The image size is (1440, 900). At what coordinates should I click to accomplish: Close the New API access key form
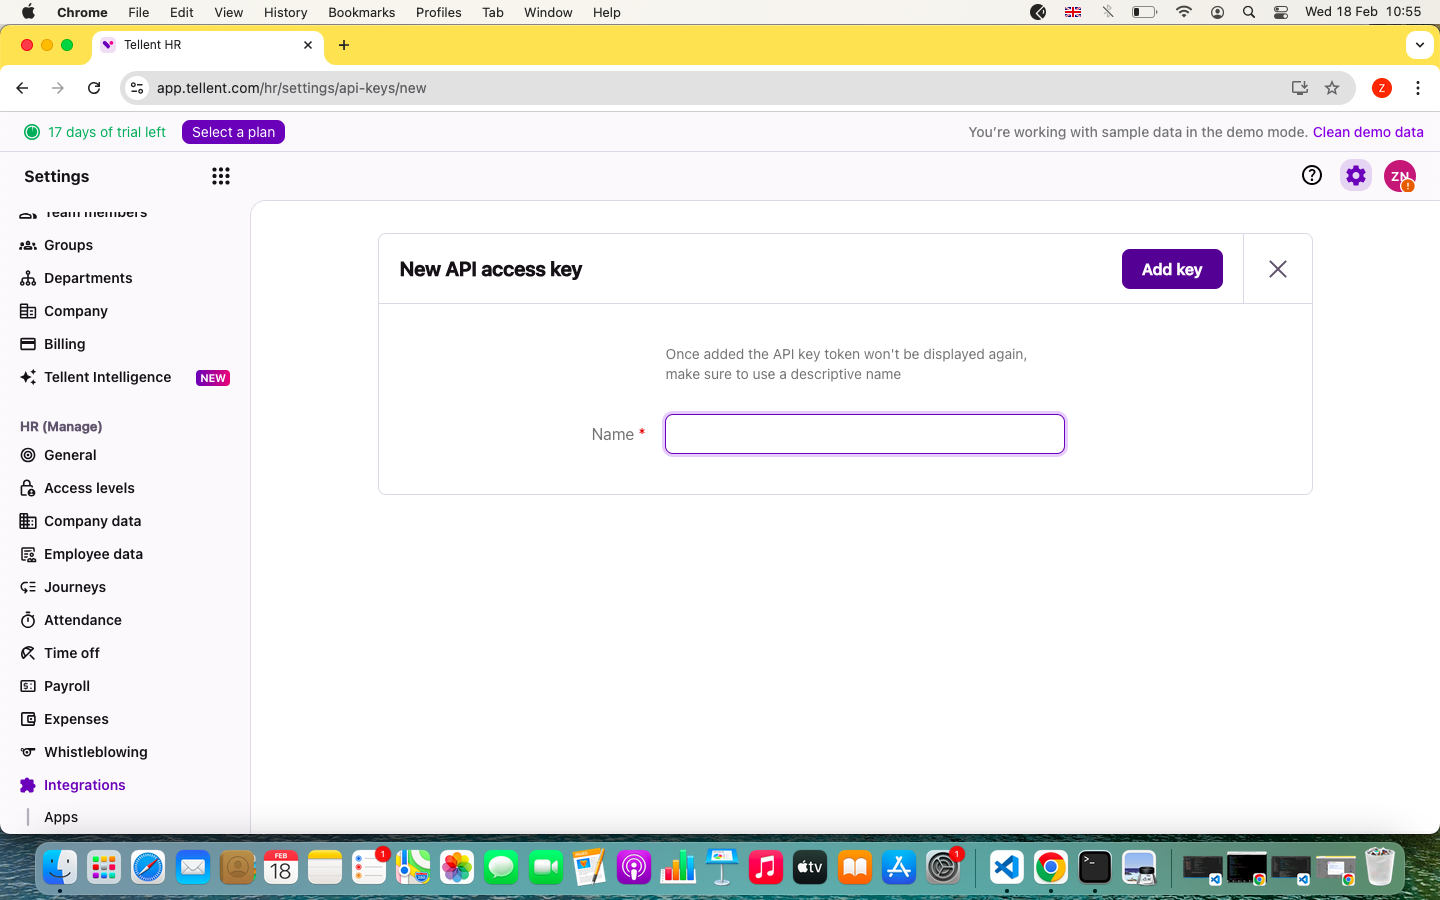point(1278,269)
